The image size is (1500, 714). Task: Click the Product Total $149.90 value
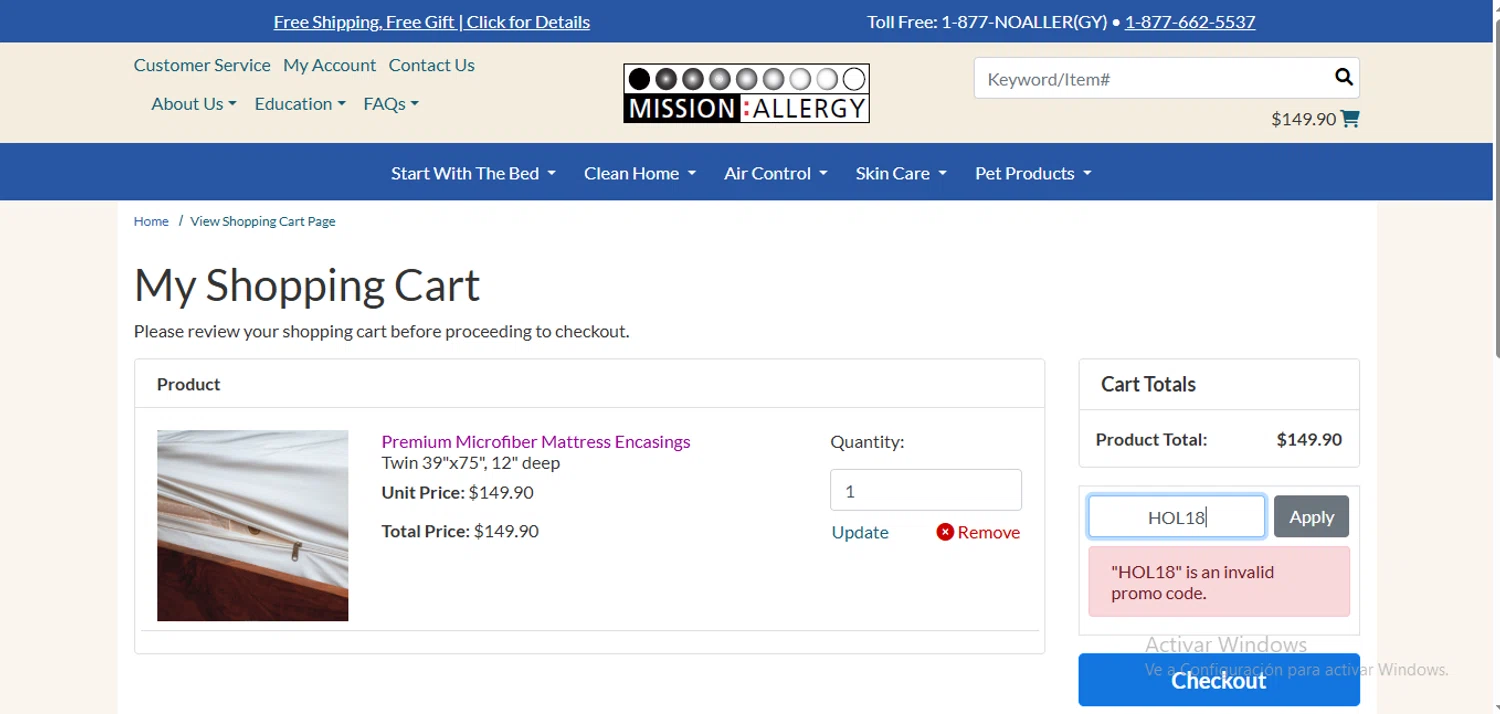(x=1309, y=439)
